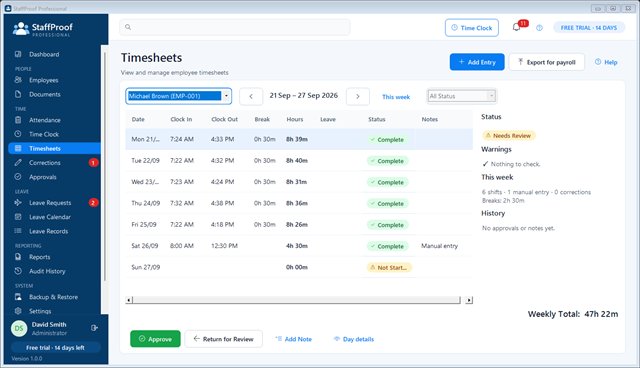
Task: Click the scrollbar left arrow
Action: coord(129,300)
